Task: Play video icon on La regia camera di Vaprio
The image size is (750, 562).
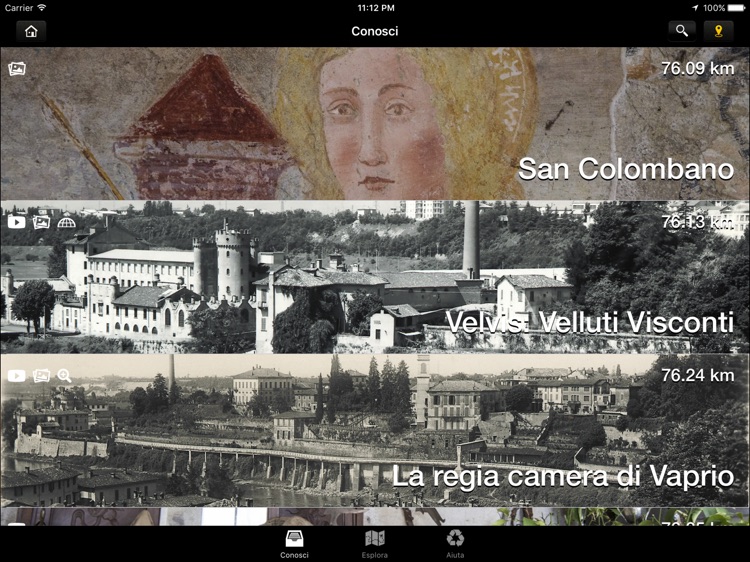Action: (17, 376)
